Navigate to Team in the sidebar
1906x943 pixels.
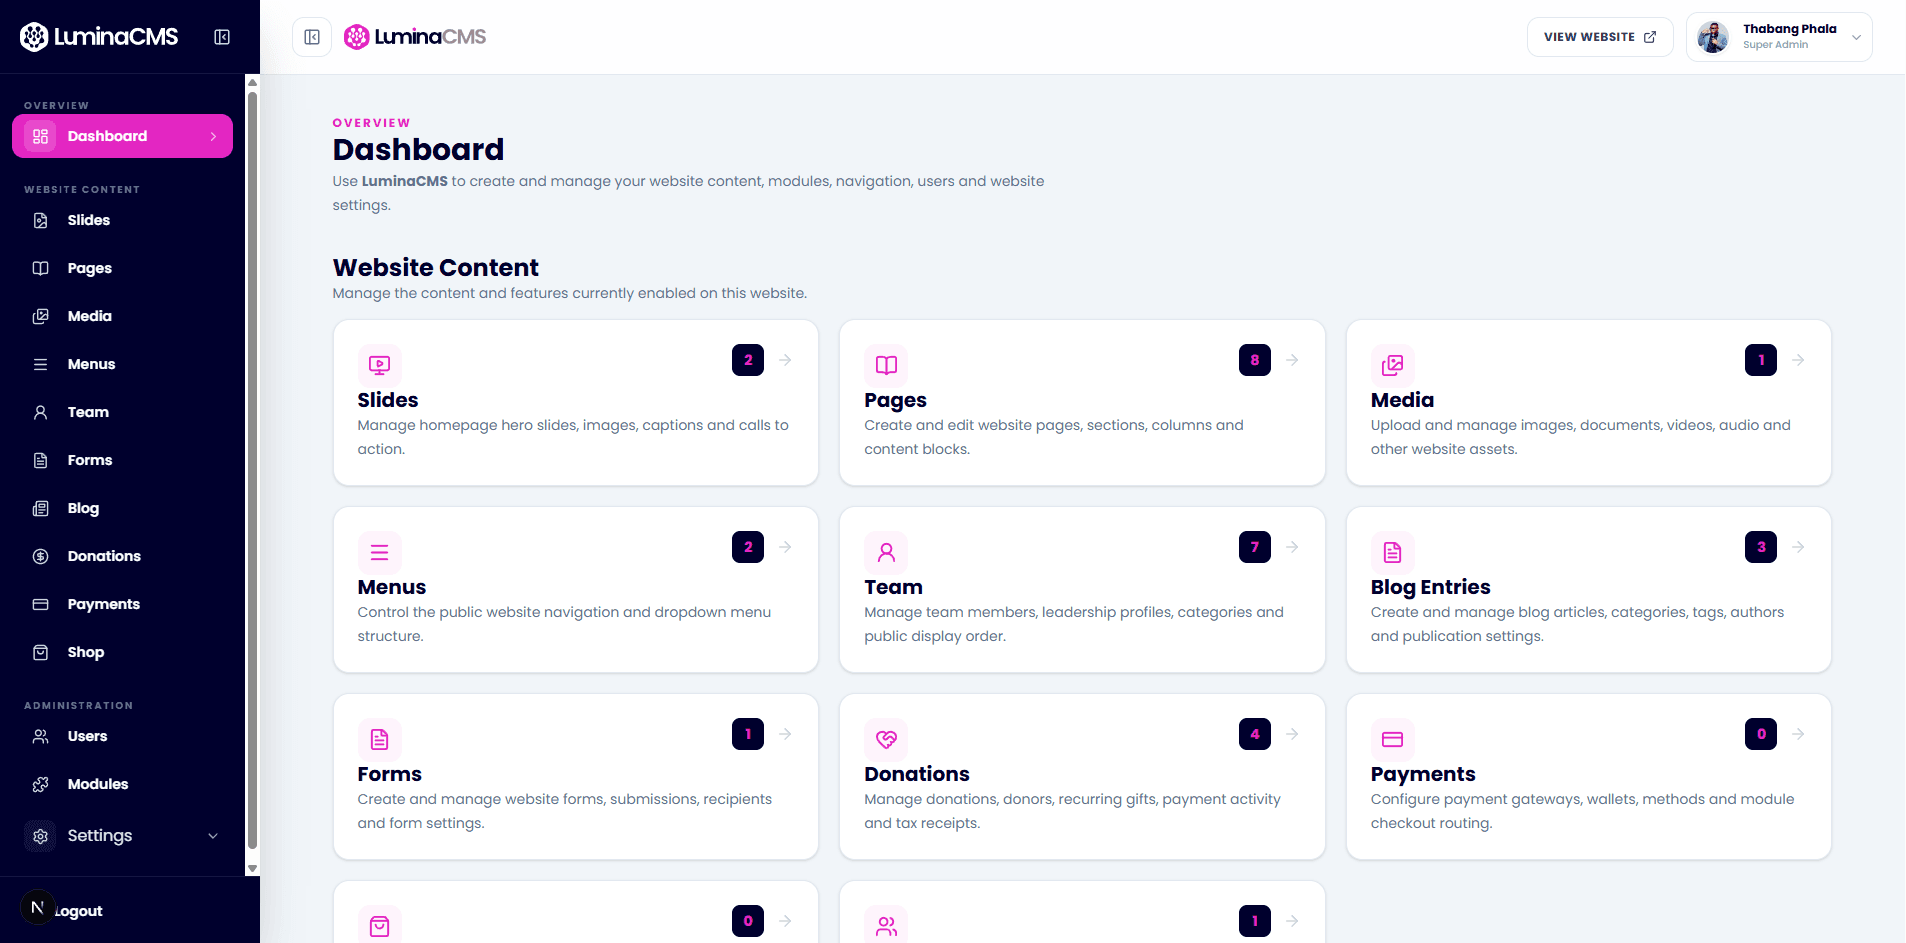click(122, 412)
